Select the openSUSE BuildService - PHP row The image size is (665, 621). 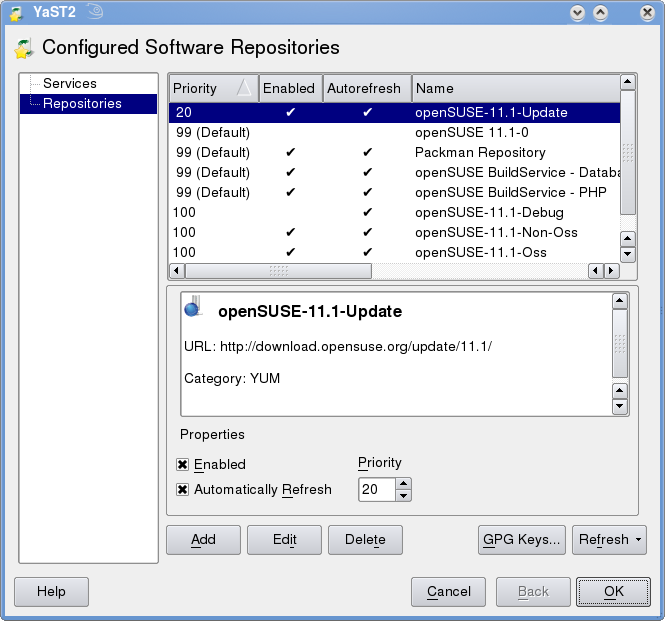coord(394,192)
